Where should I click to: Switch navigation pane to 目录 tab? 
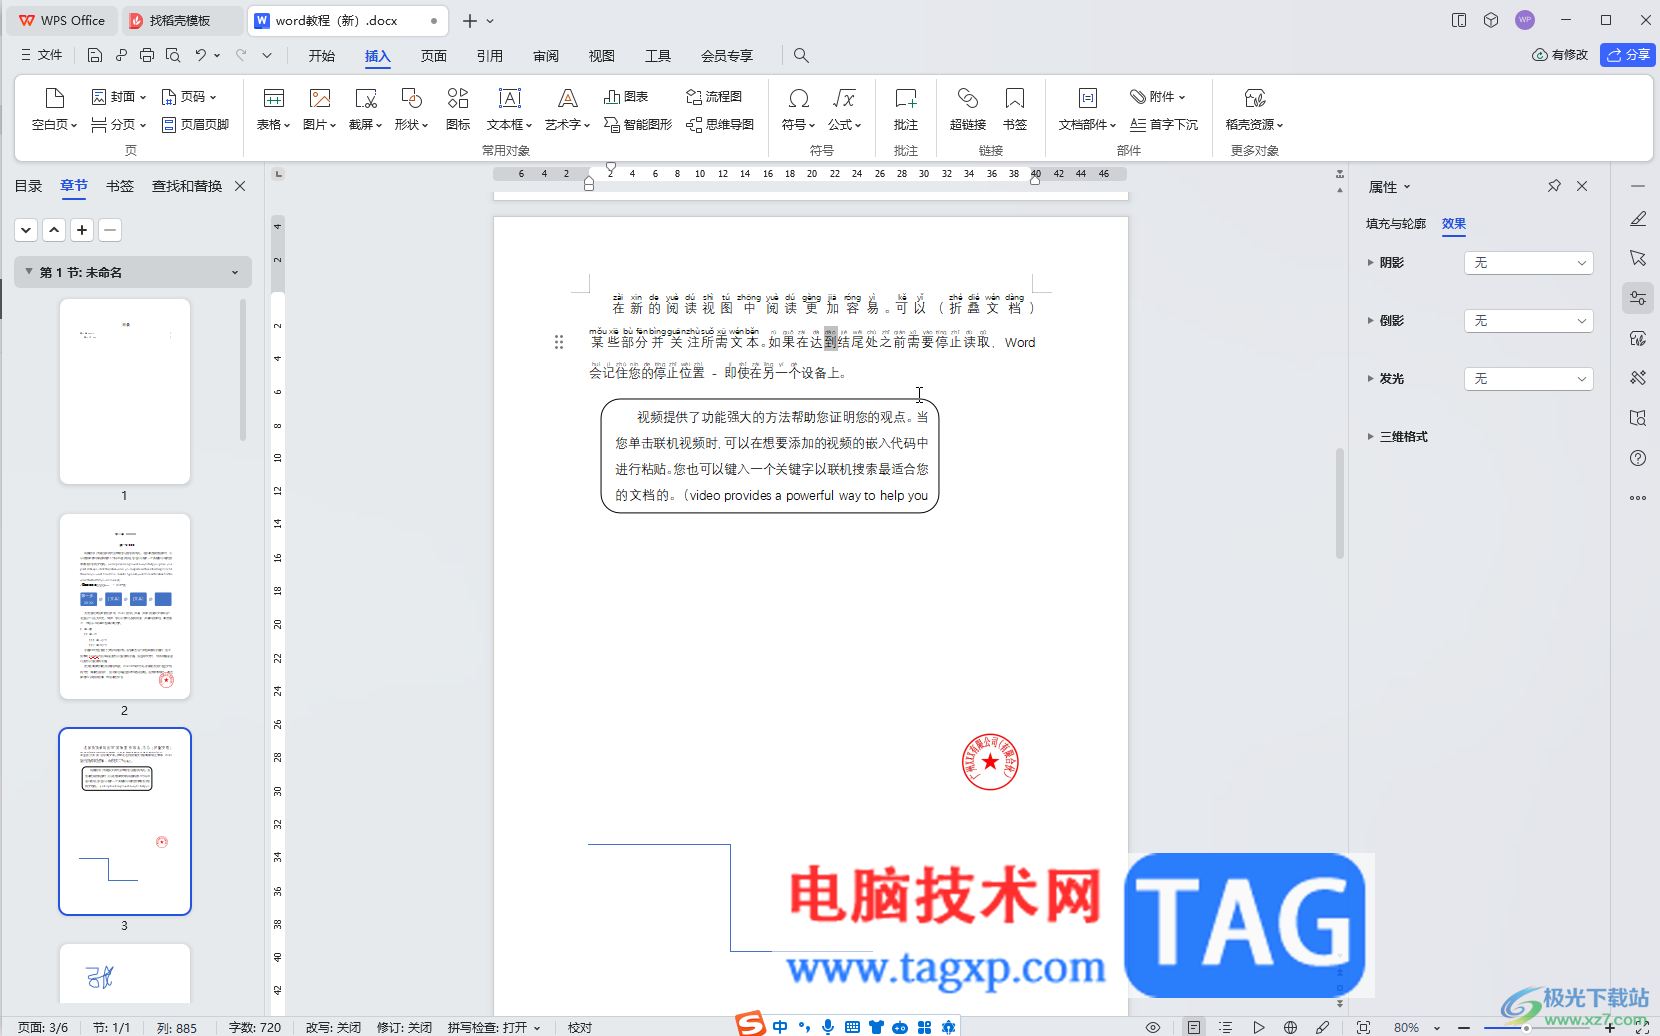coord(28,186)
